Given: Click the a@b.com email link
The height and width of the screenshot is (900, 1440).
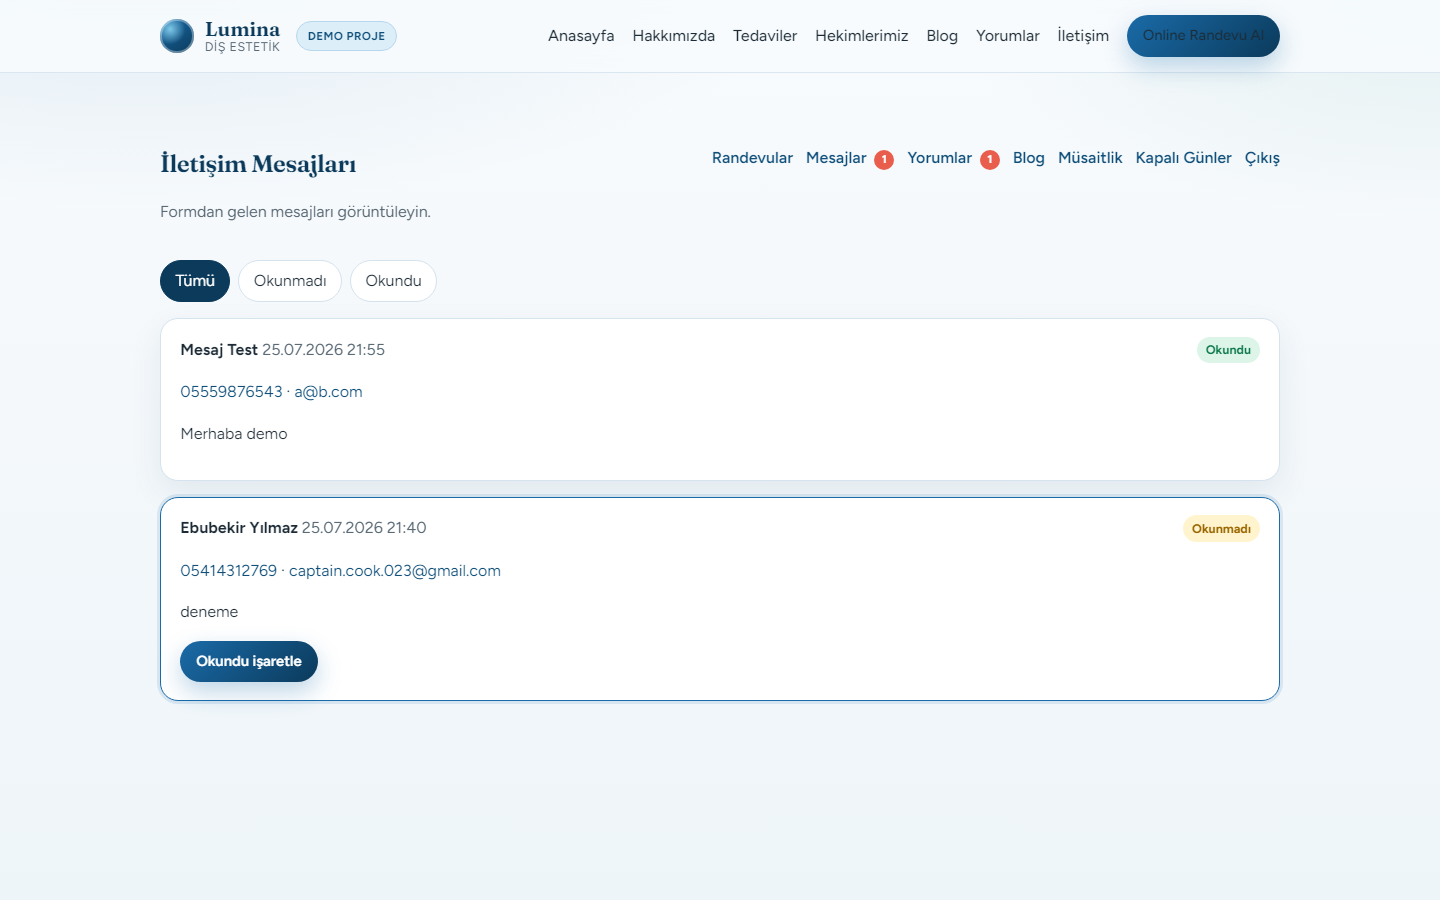Looking at the screenshot, I should pos(328,392).
